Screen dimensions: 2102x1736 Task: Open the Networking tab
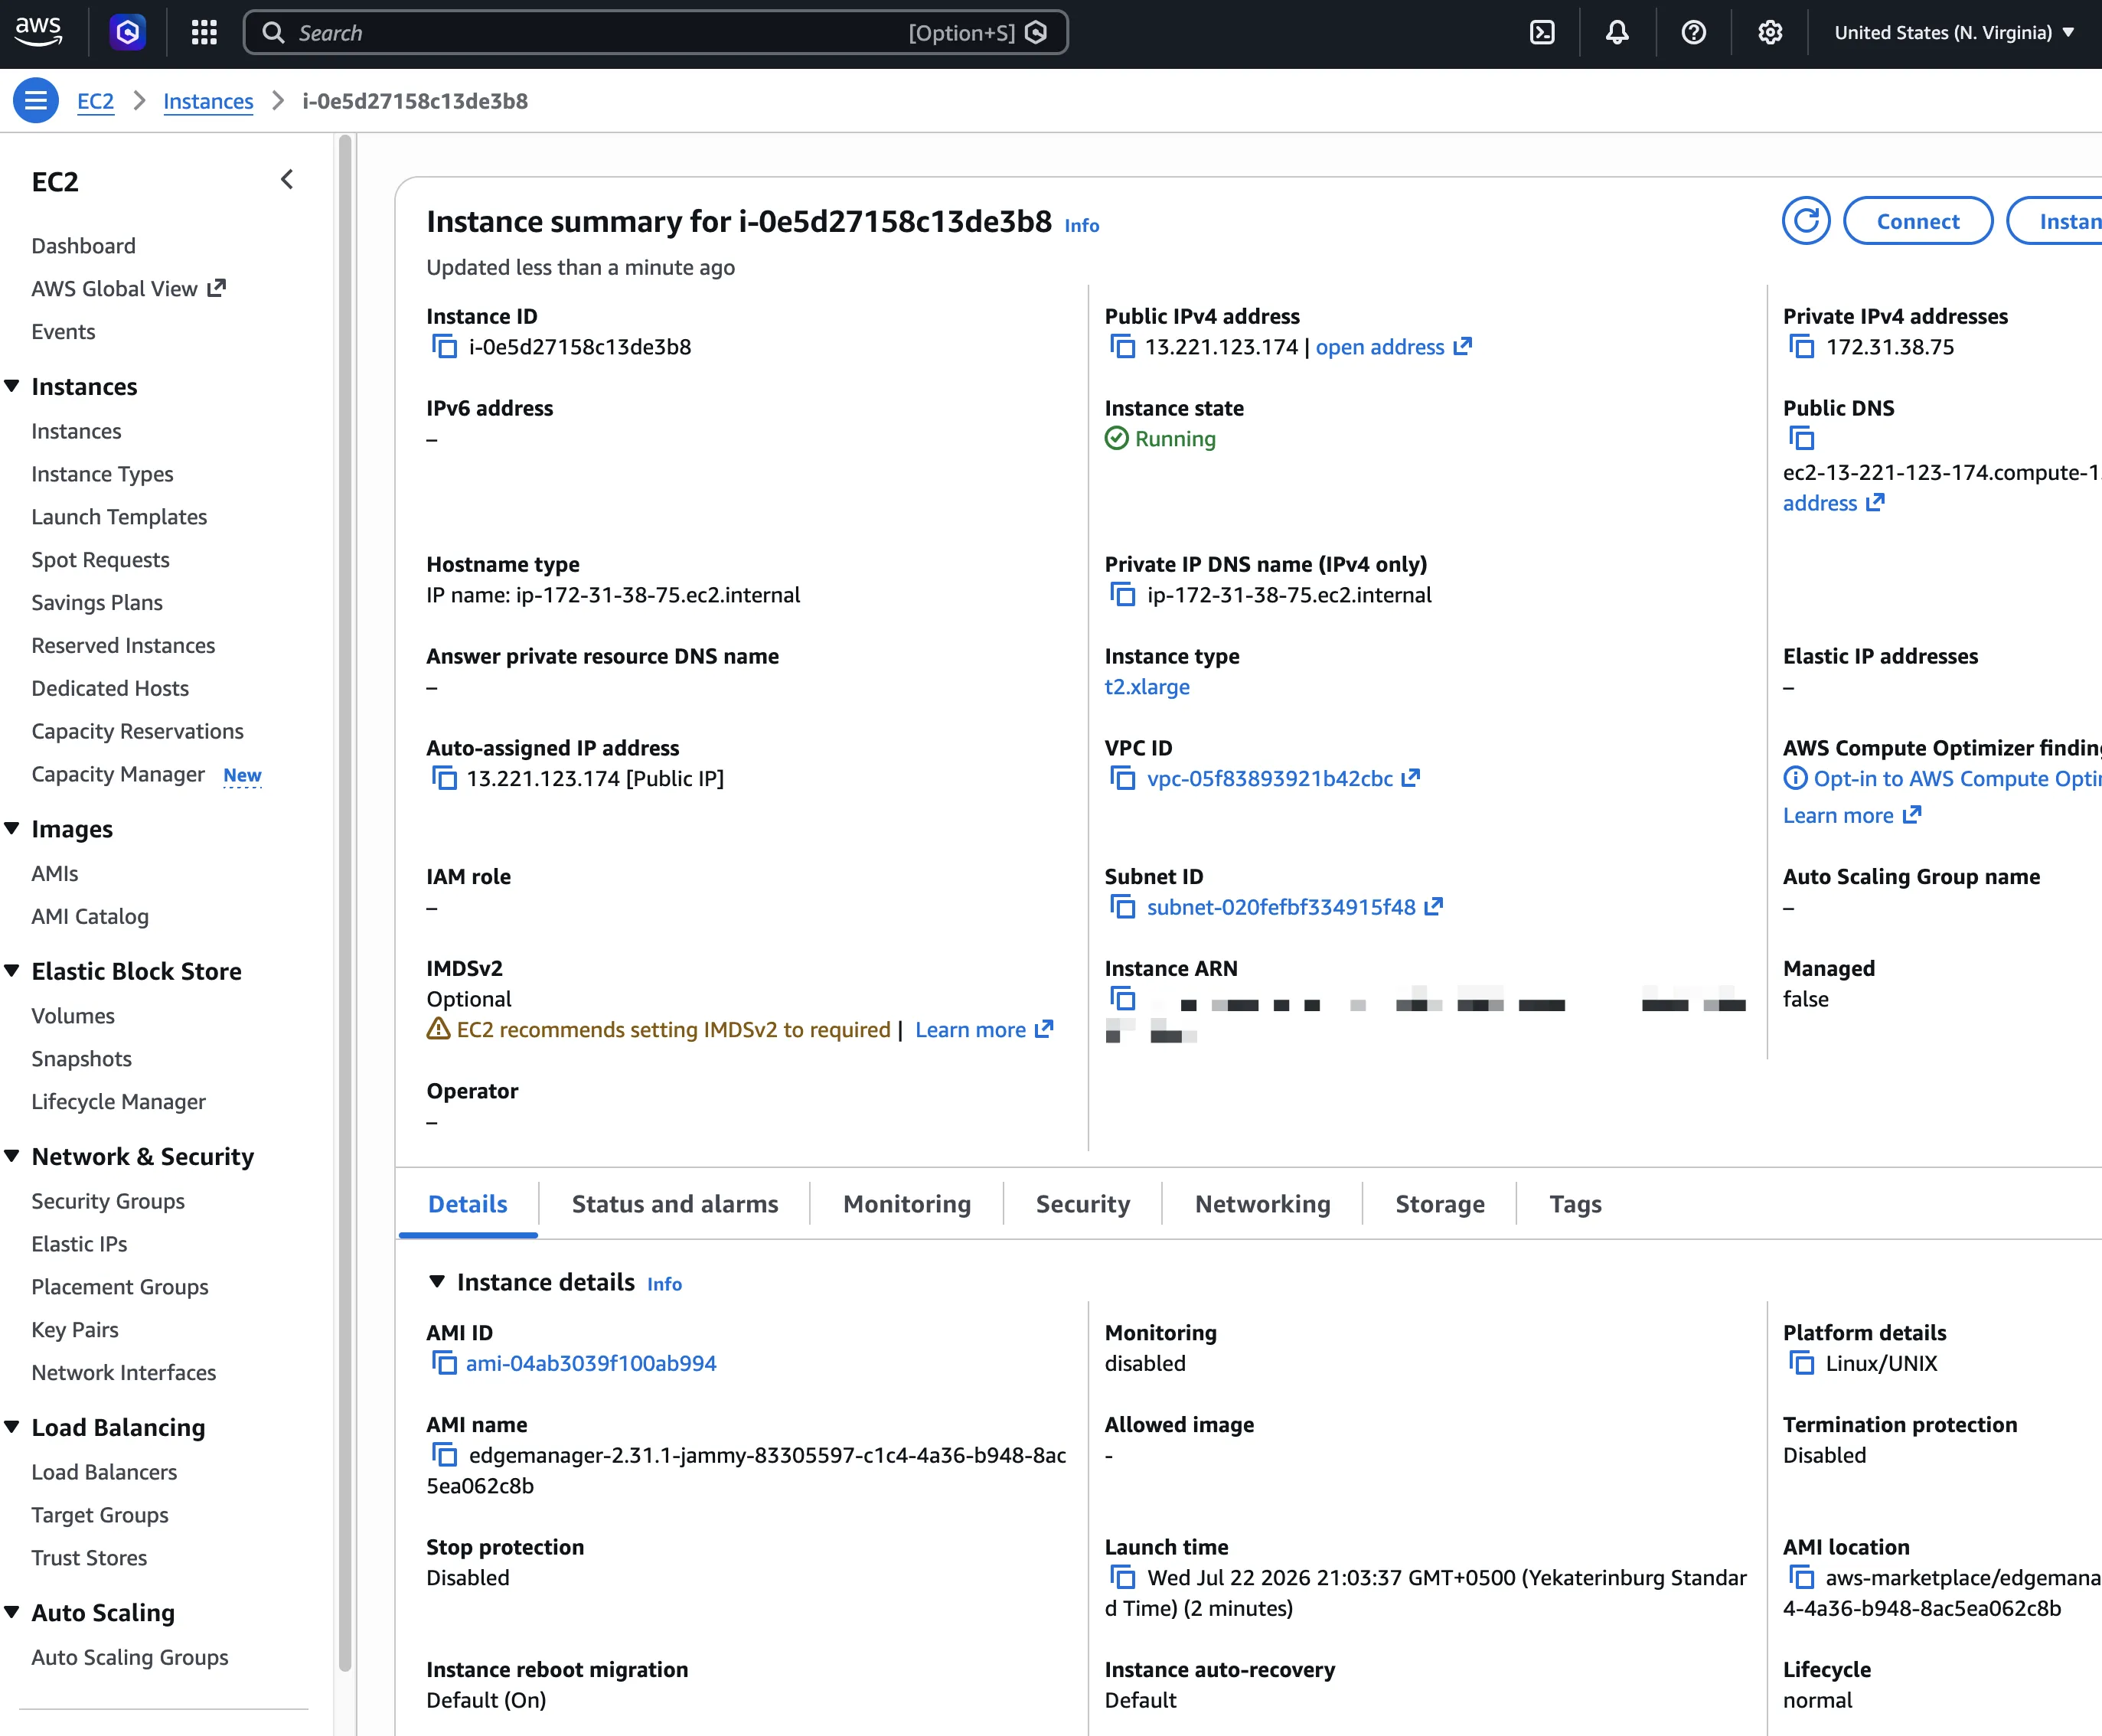(x=1262, y=1204)
